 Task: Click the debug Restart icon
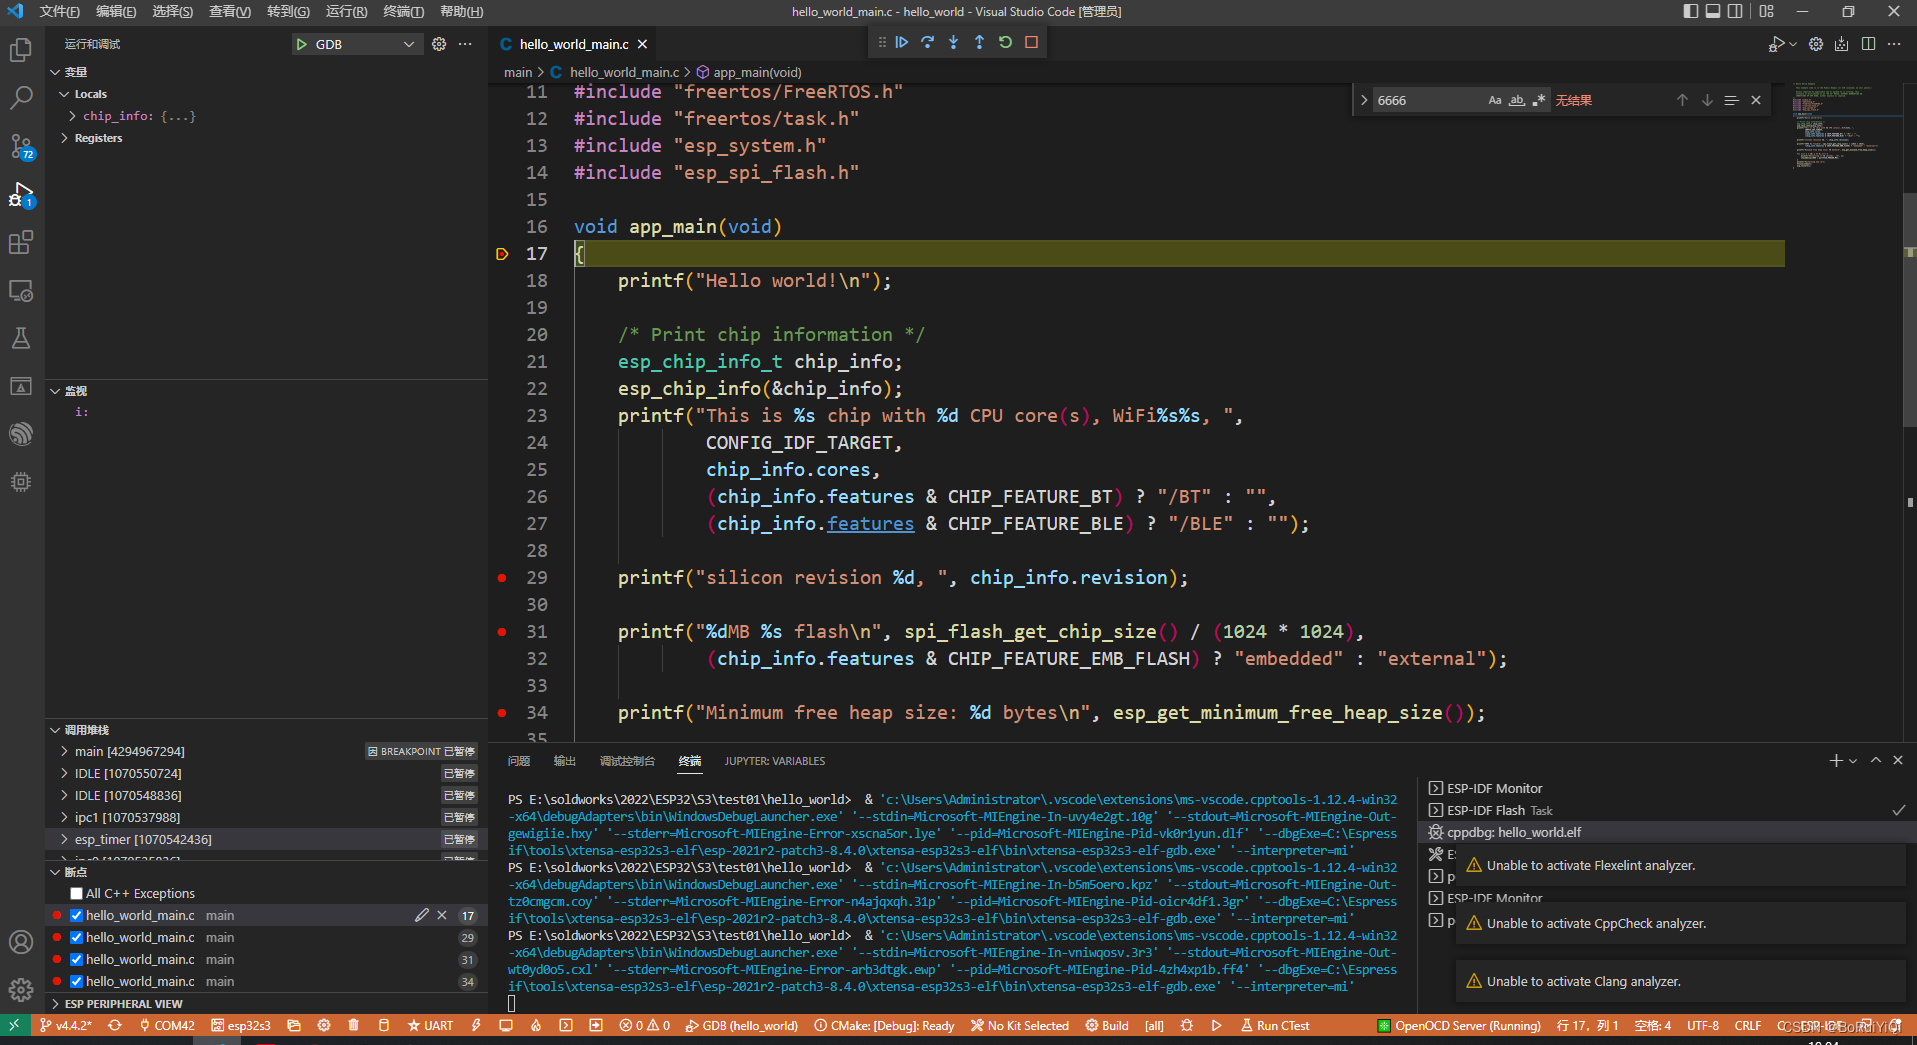pyautogui.click(x=1005, y=42)
